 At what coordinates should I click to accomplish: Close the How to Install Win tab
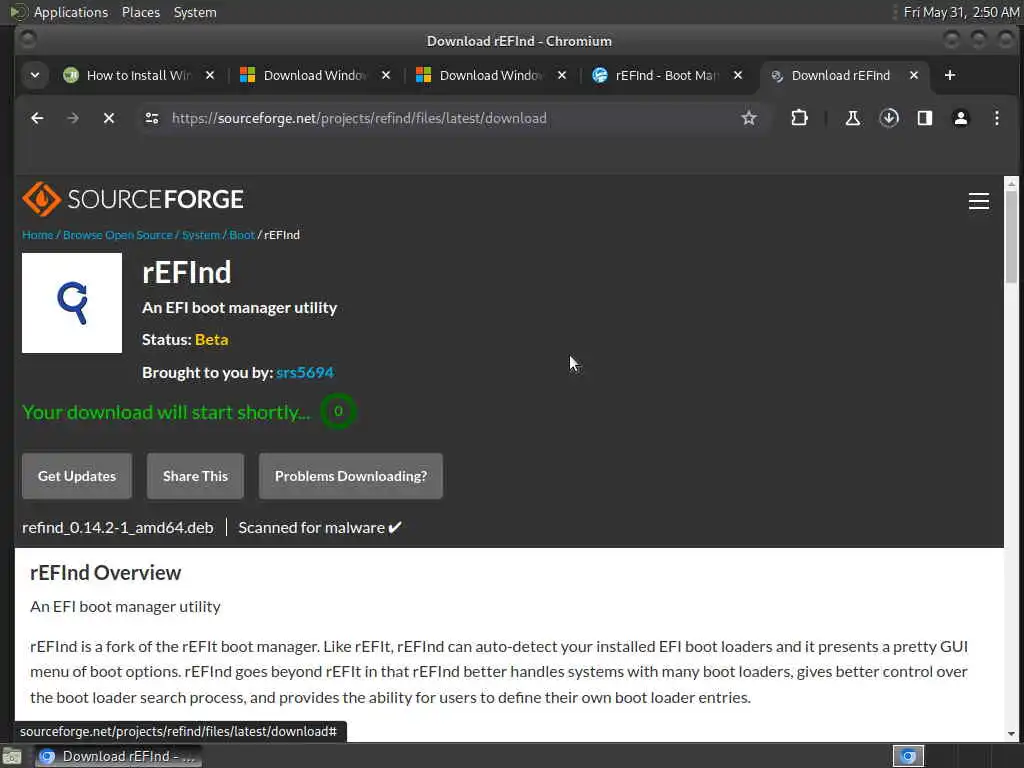coord(210,75)
